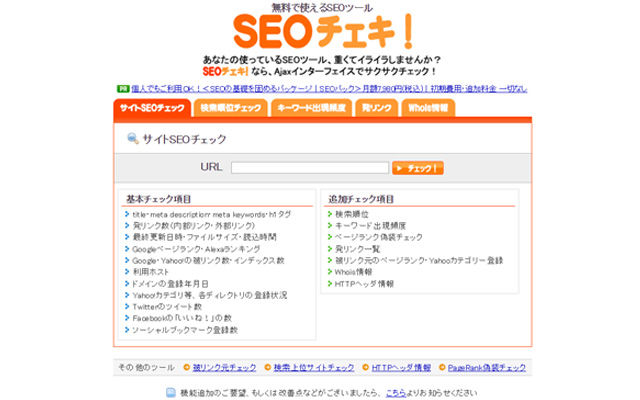This screenshot has height=400, width=640.
Task: Click the 無料で使えるSEOツール tagline
Action: [322, 8]
